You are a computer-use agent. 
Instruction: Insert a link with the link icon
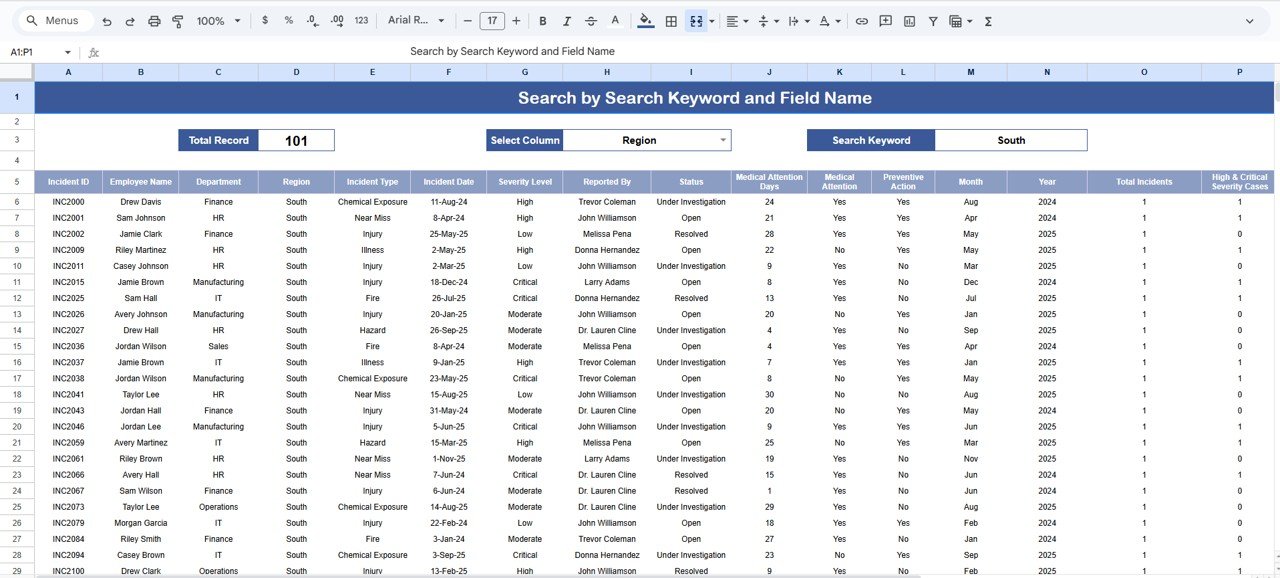[861, 20]
